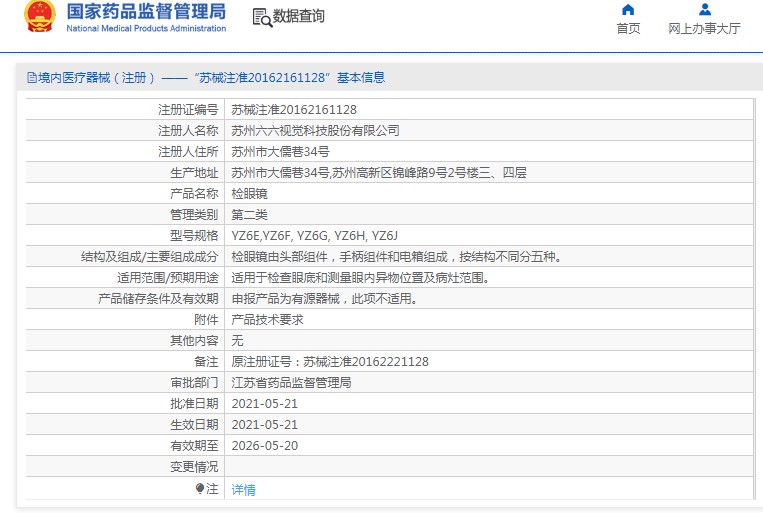Viewport: 763px width, 513px height.
Task: Select 生效日期 value 2021-05-21
Action: [x=264, y=424]
